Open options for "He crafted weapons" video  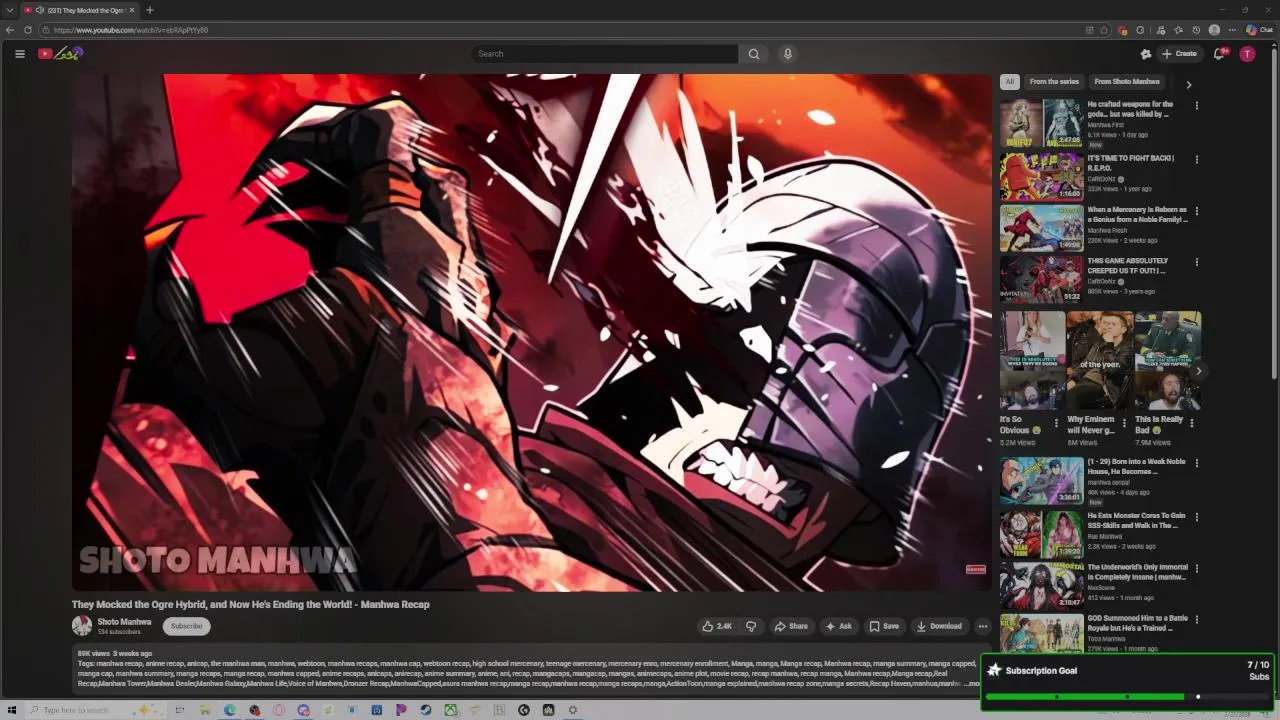click(x=1196, y=105)
